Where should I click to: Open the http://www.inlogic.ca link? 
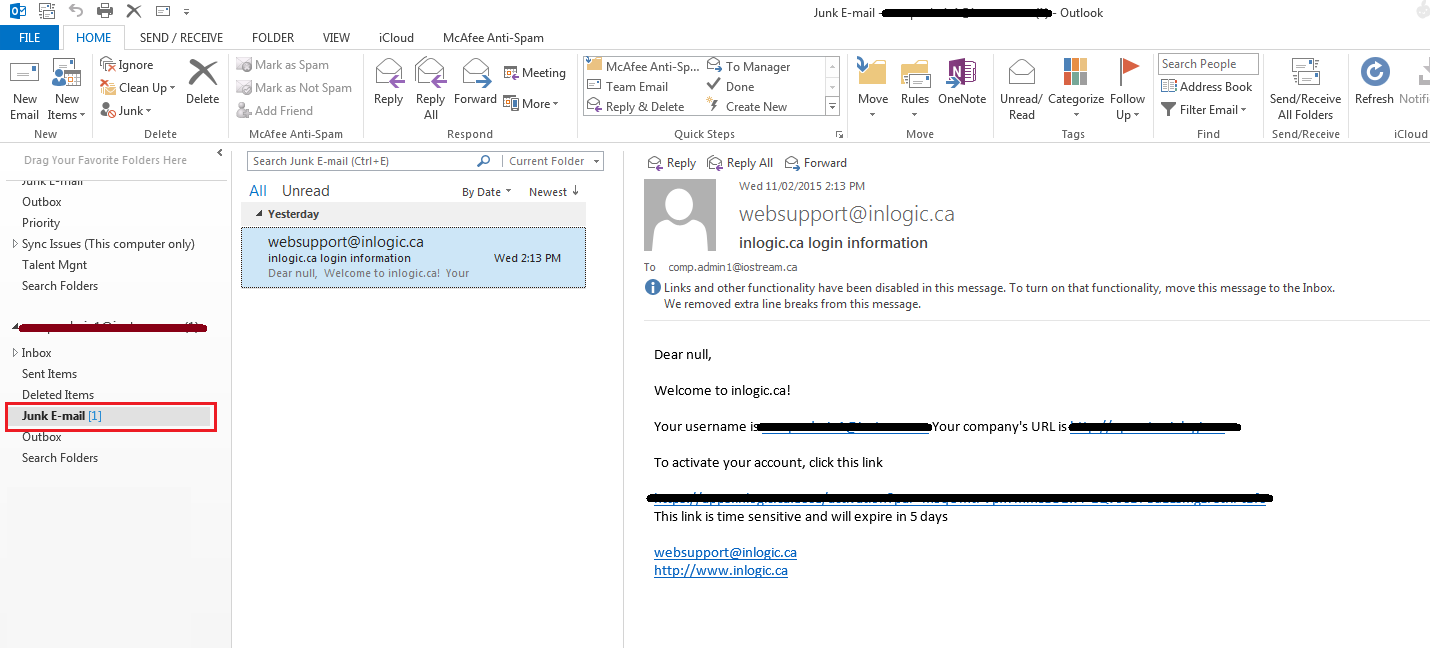point(721,571)
